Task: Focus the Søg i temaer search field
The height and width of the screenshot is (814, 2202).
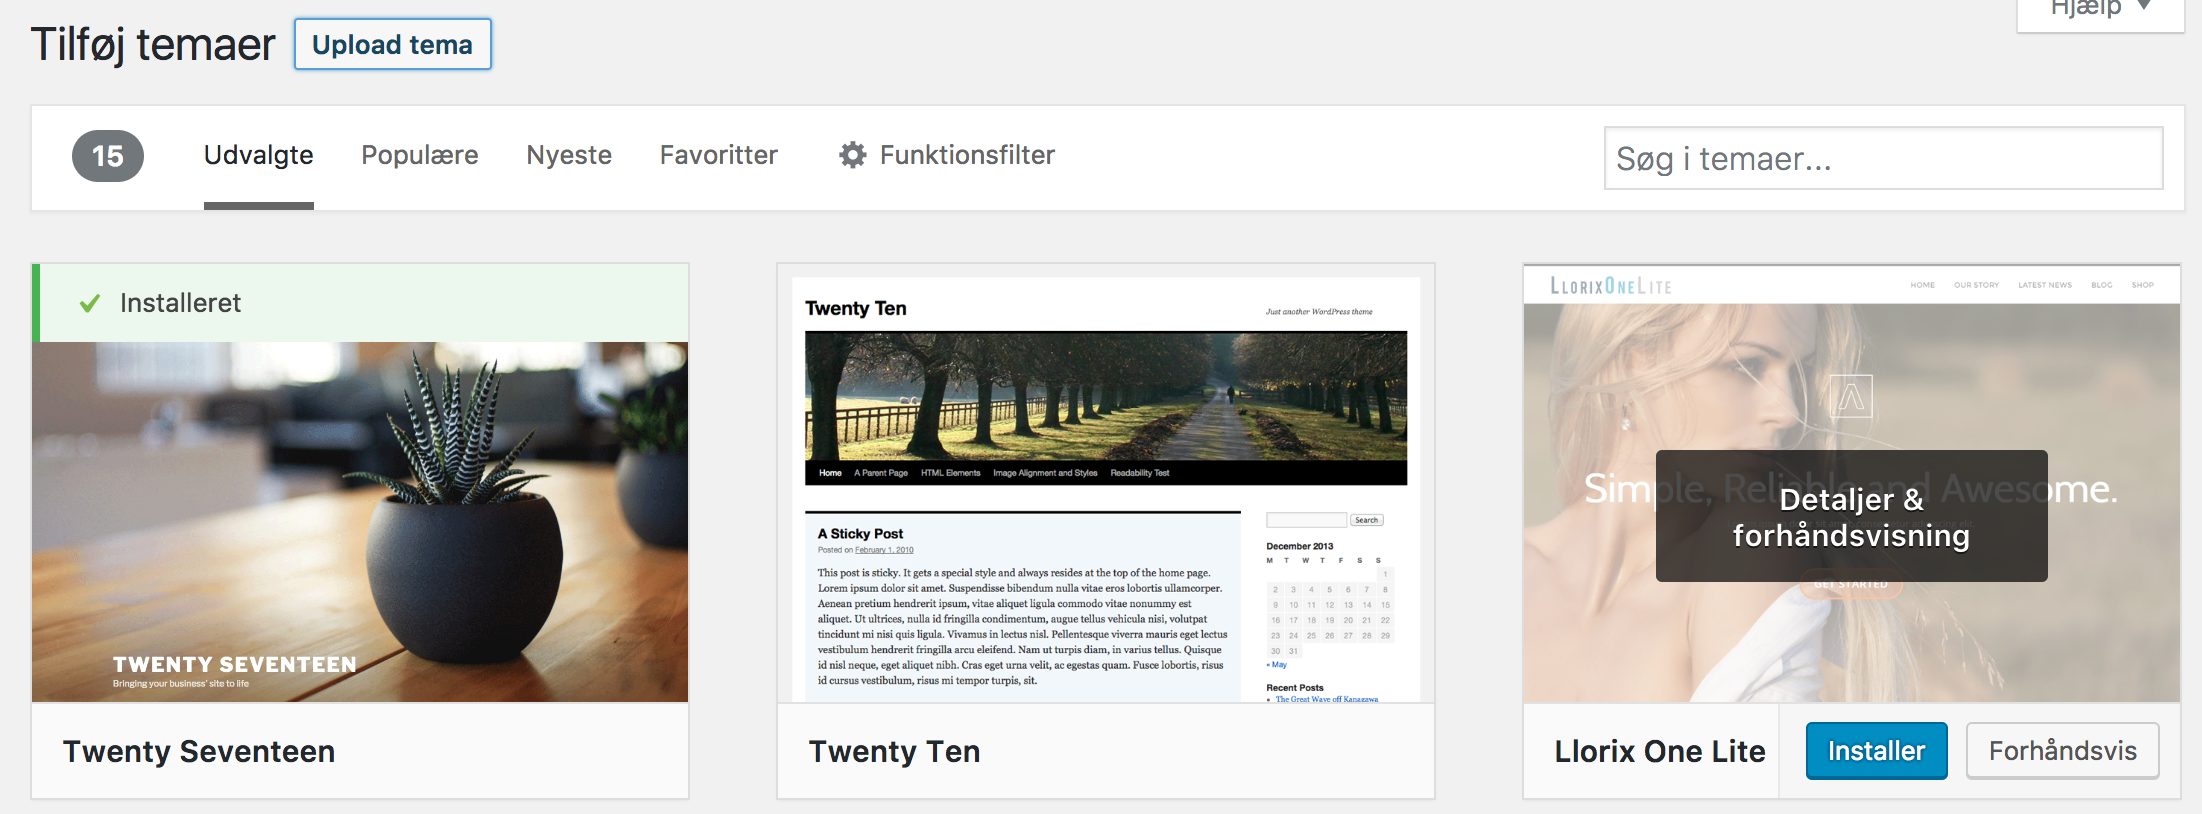Action: click(x=1884, y=158)
